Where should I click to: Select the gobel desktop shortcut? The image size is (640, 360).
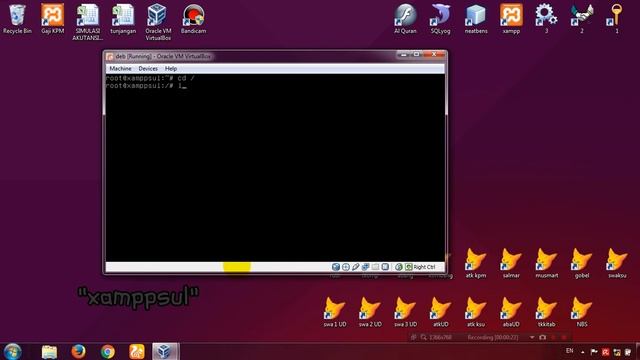(582, 263)
